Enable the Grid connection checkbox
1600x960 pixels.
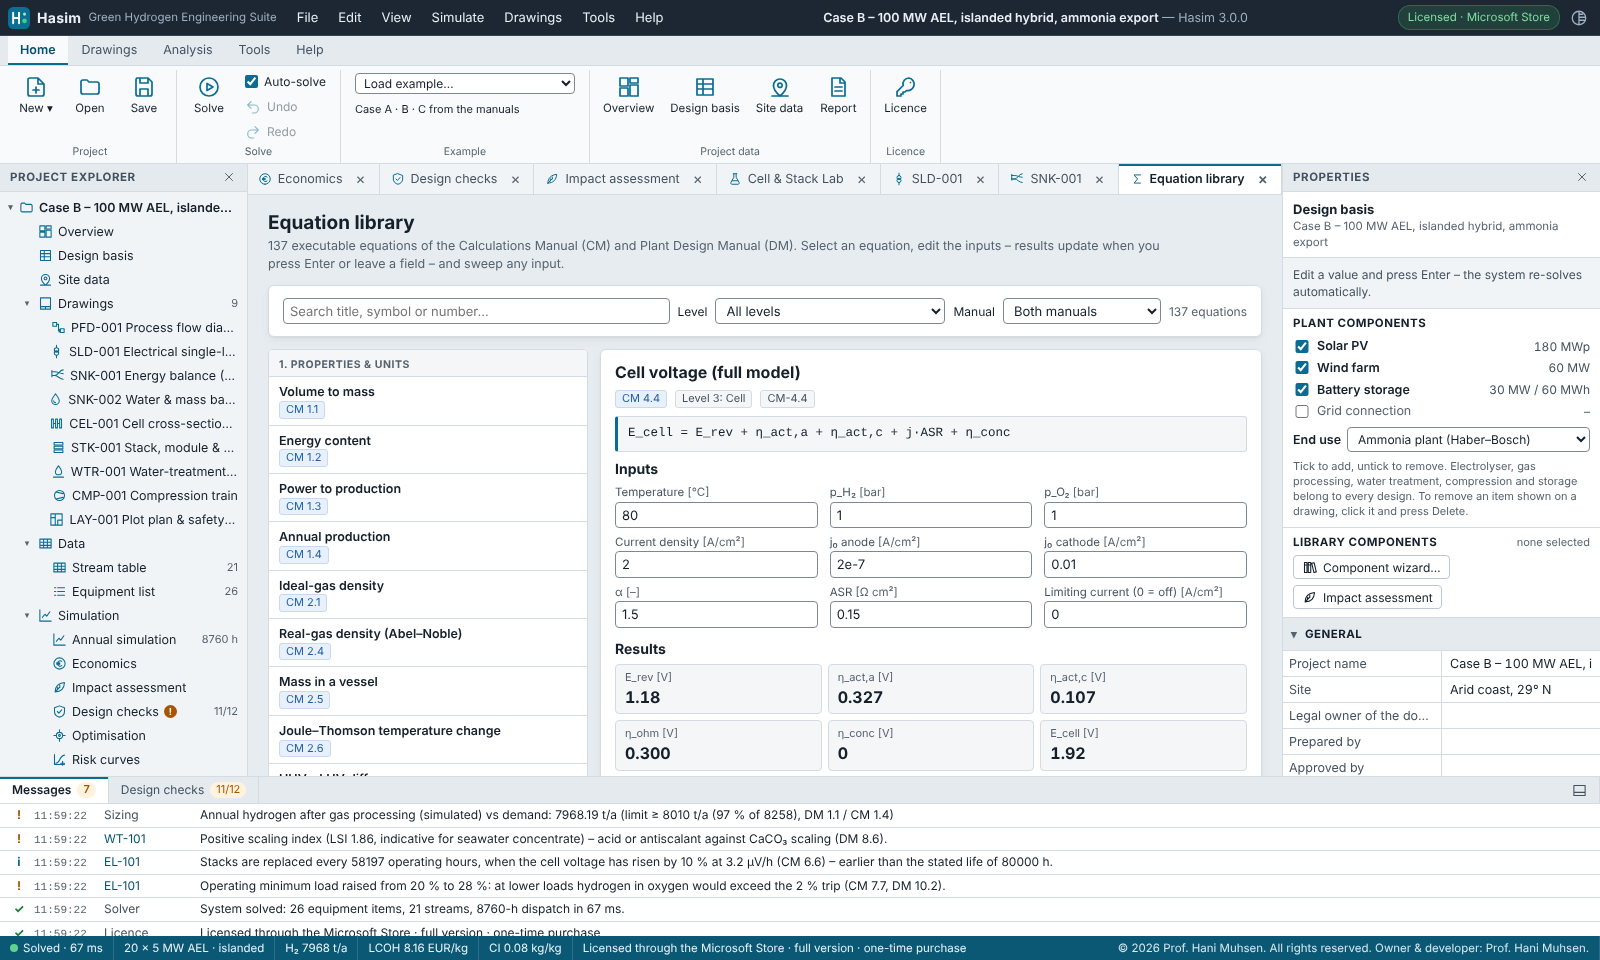point(1302,411)
